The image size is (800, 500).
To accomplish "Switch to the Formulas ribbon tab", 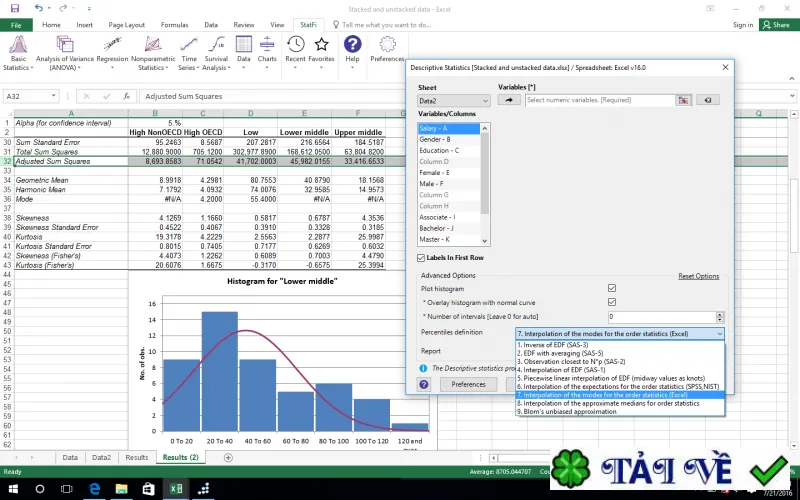I will 174,24.
